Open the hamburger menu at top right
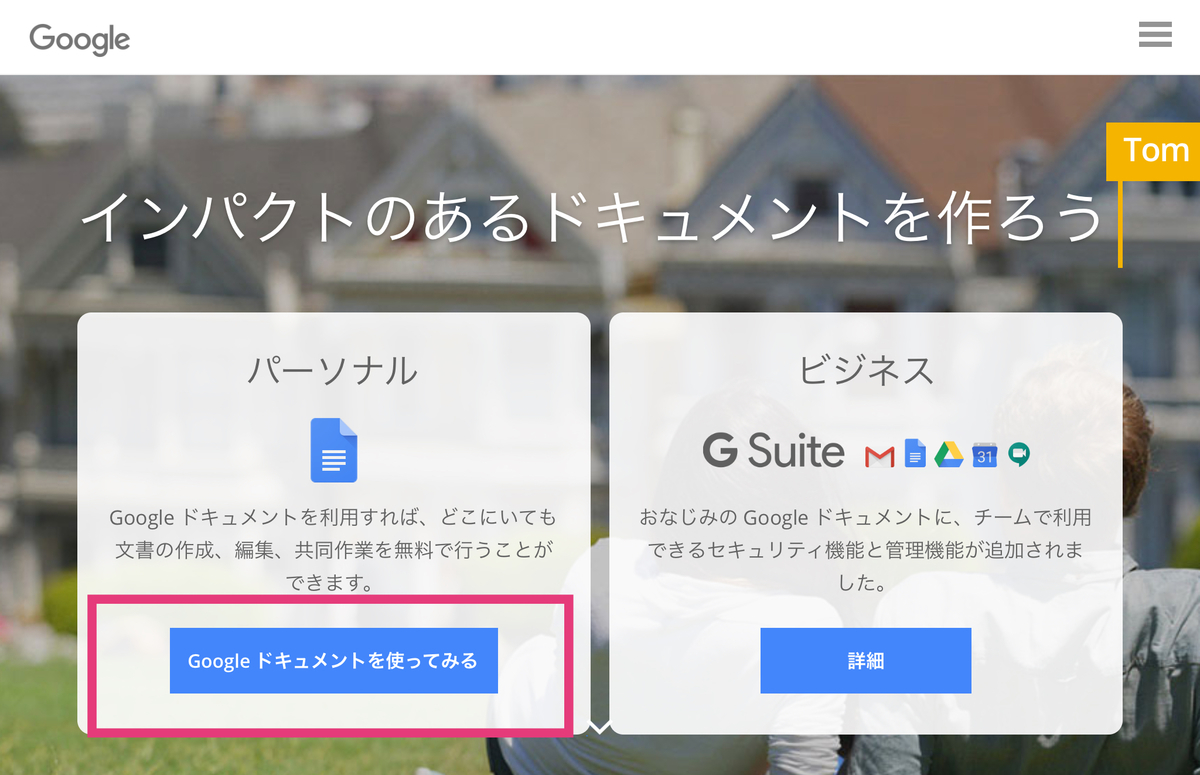 (1155, 35)
